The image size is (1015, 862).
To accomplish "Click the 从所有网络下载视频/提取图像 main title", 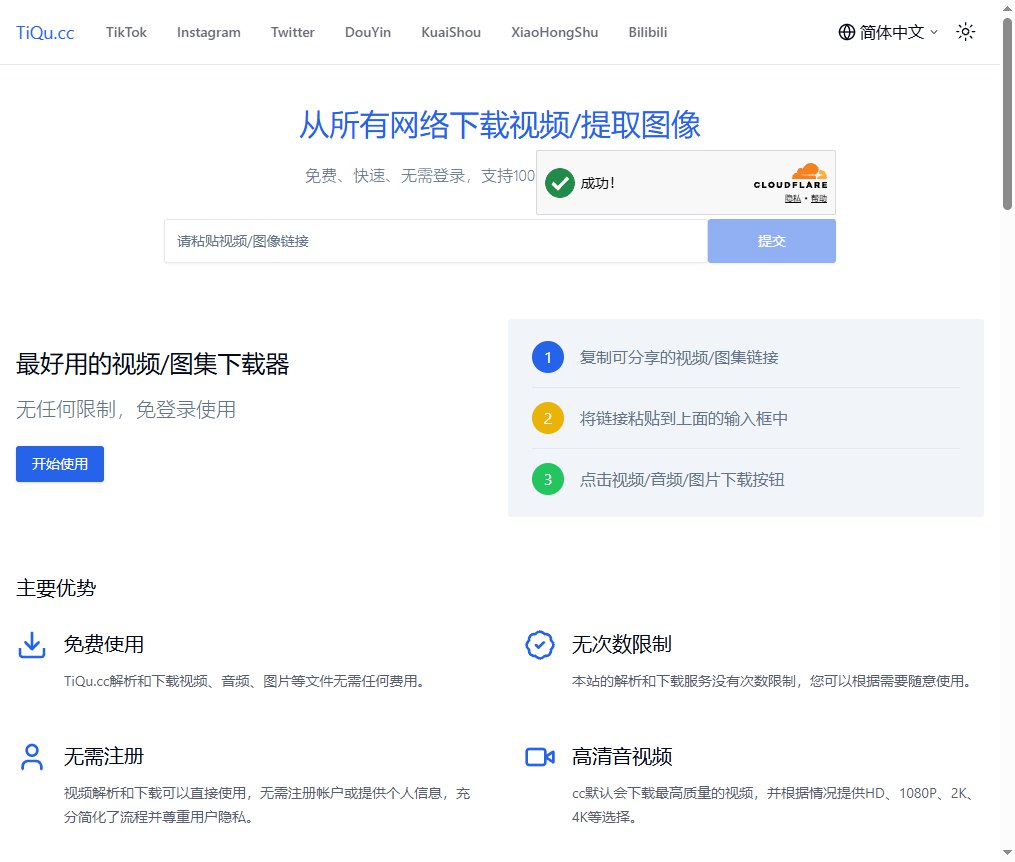I will (500, 125).
